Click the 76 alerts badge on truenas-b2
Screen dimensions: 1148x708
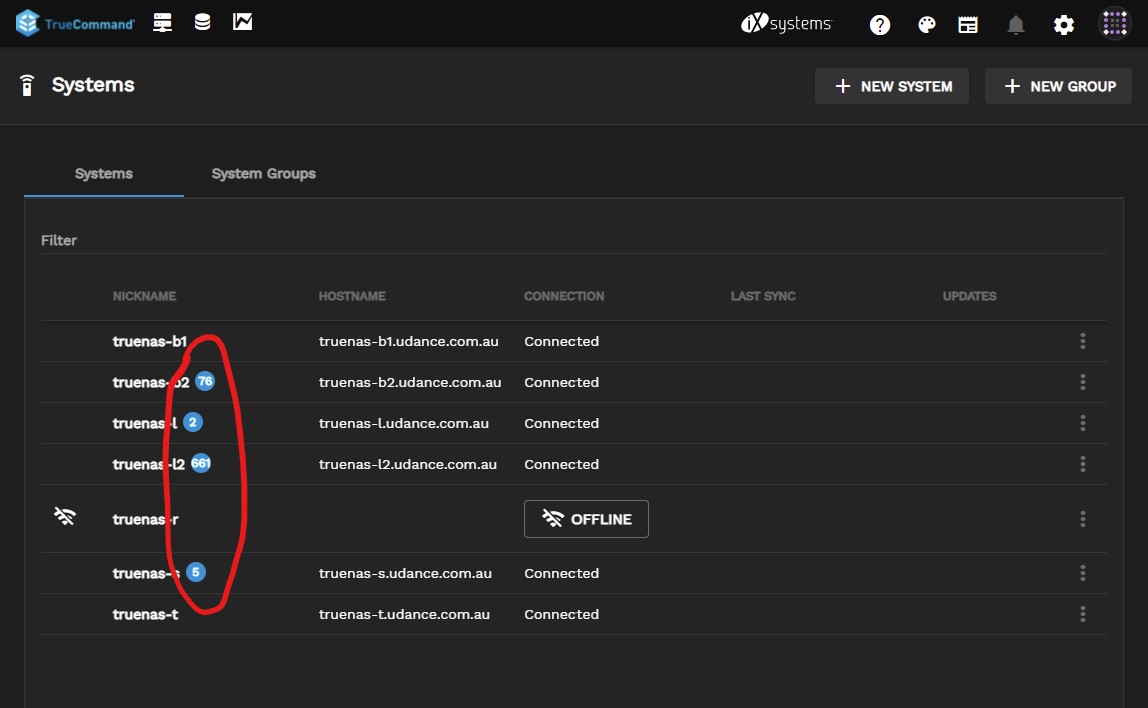point(205,381)
